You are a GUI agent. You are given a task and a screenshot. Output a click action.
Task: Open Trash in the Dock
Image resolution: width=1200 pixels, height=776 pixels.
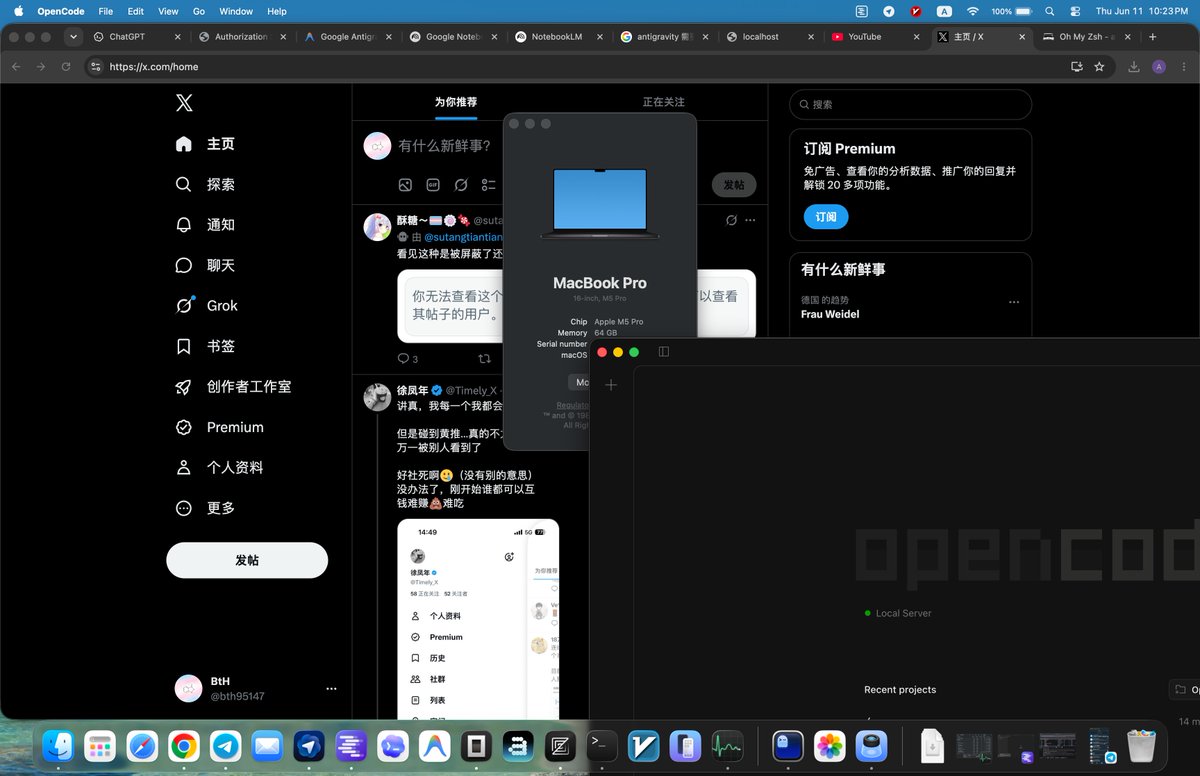(x=1141, y=746)
